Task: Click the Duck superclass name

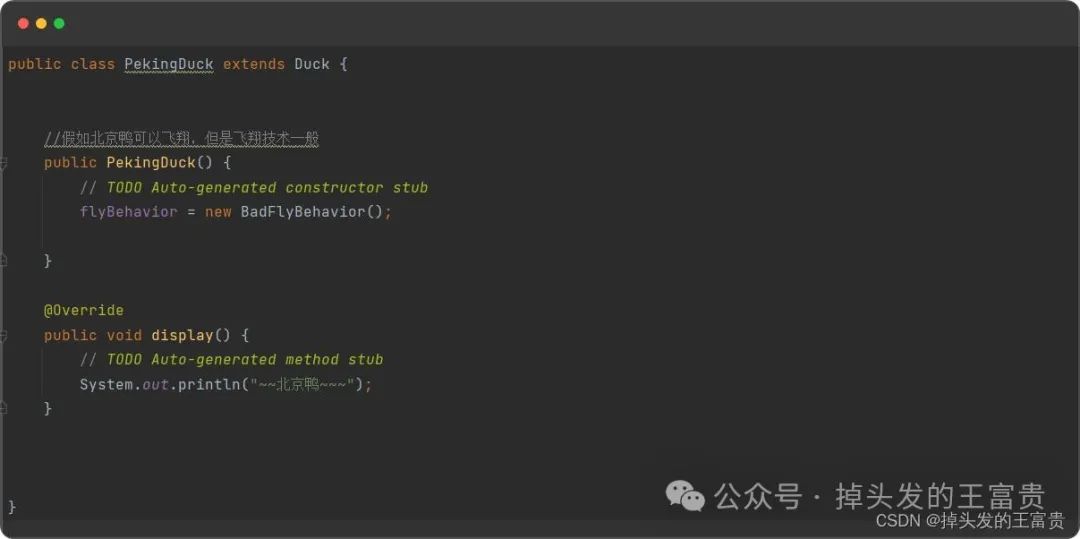Action: [312, 64]
